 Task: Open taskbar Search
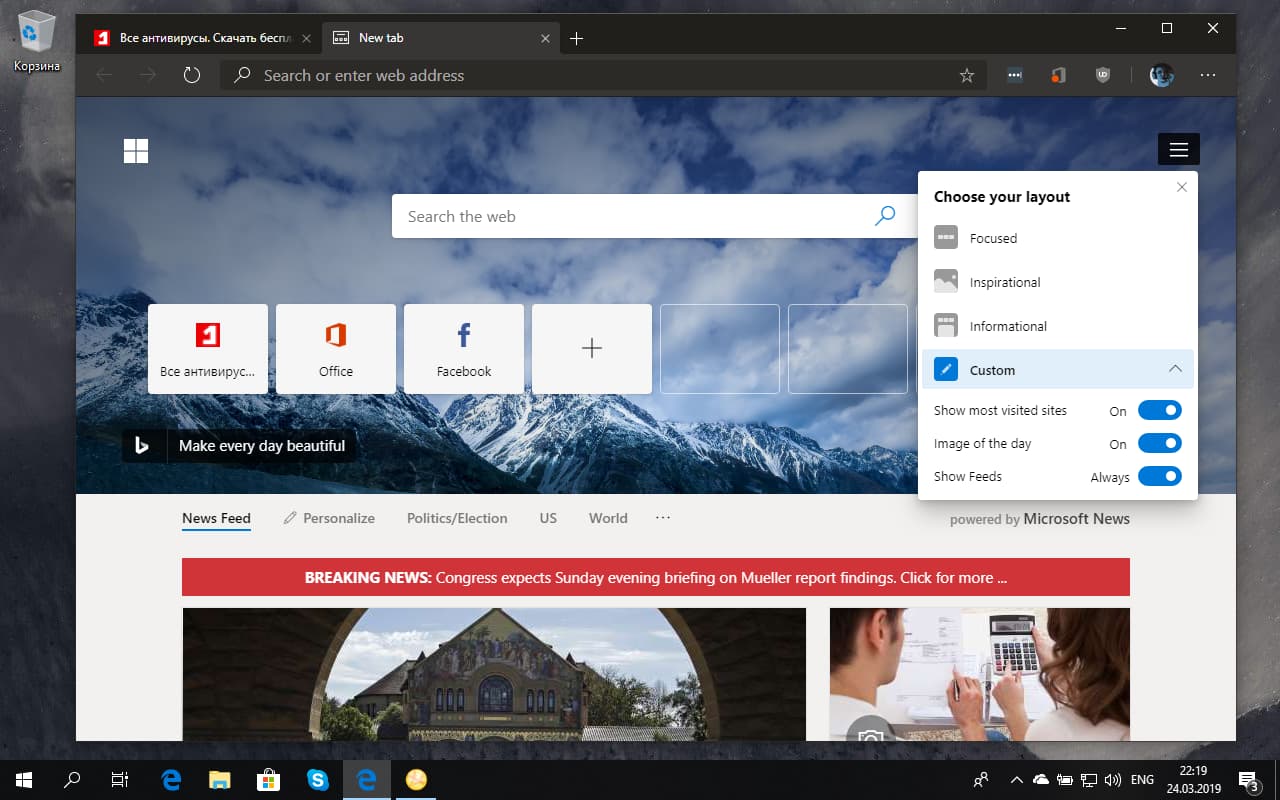(x=72, y=780)
